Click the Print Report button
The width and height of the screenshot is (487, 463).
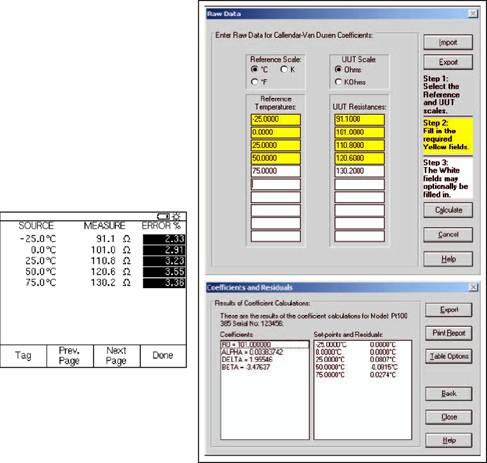[x=449, y=333]
